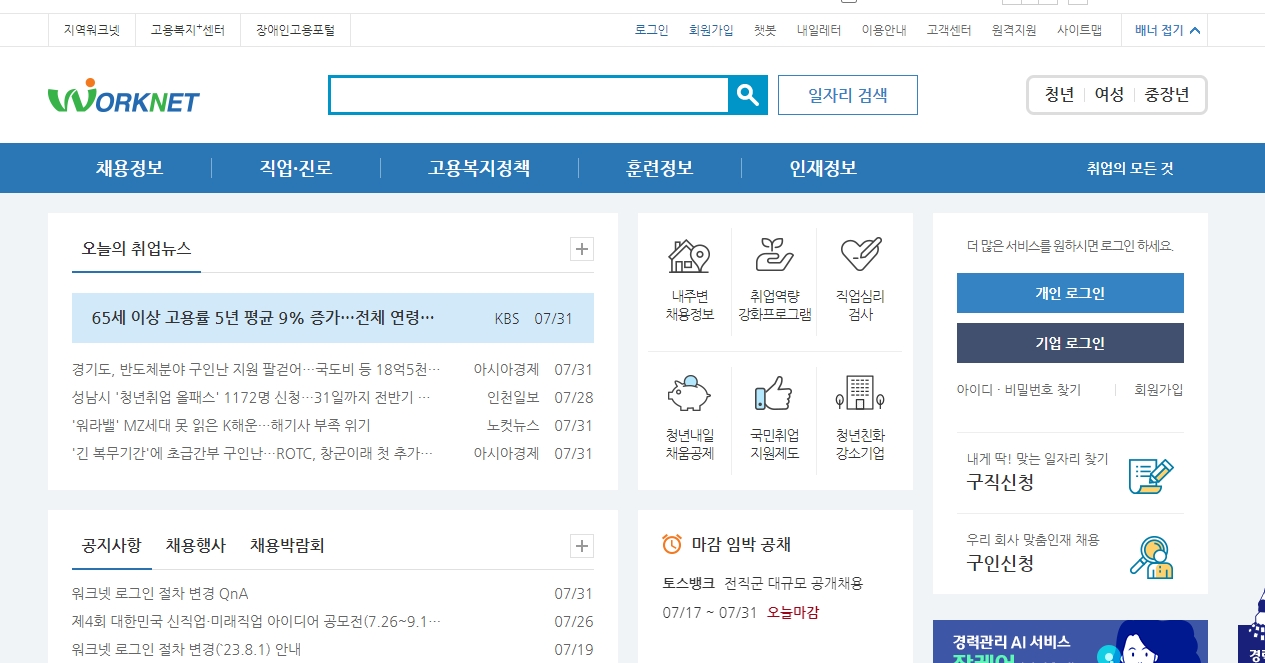This screenshot has width=1265, height=663.
Task: Click the 청년내일 채움공제 piggy bank icon
Action: coord(688,405)
